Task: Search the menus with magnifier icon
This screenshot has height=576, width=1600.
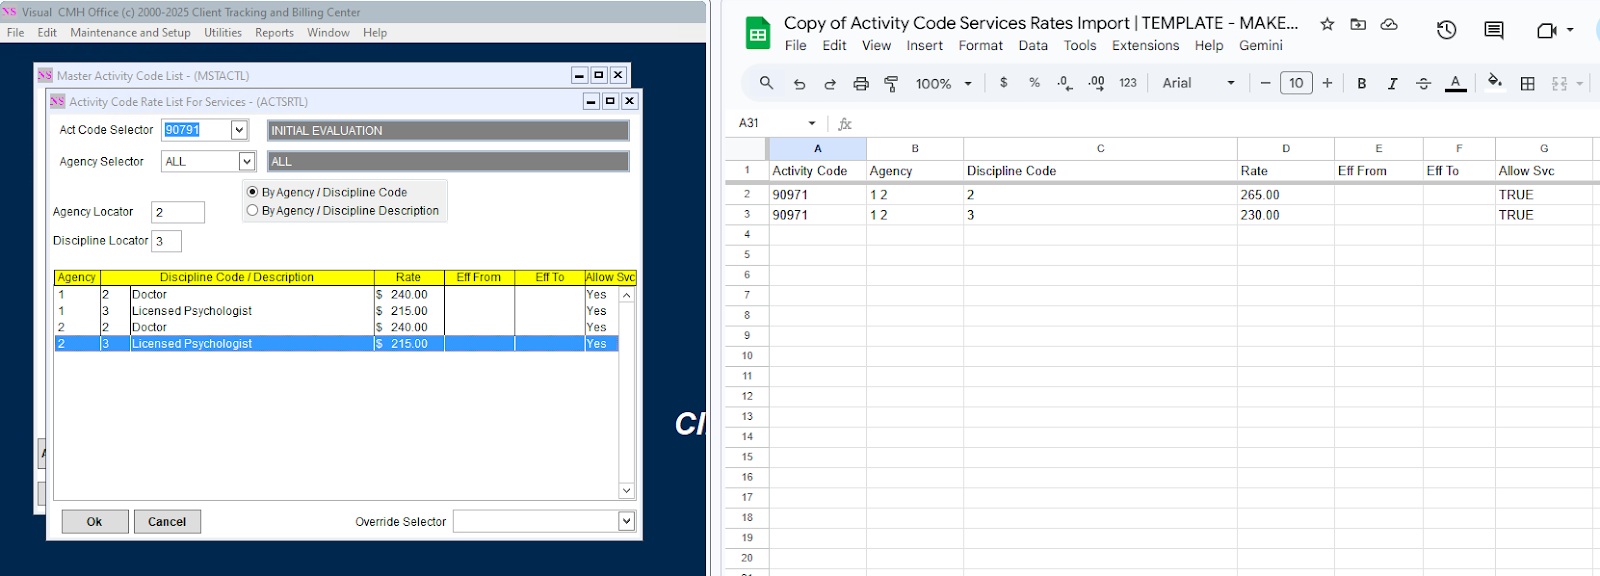Action: click(766, 83)
